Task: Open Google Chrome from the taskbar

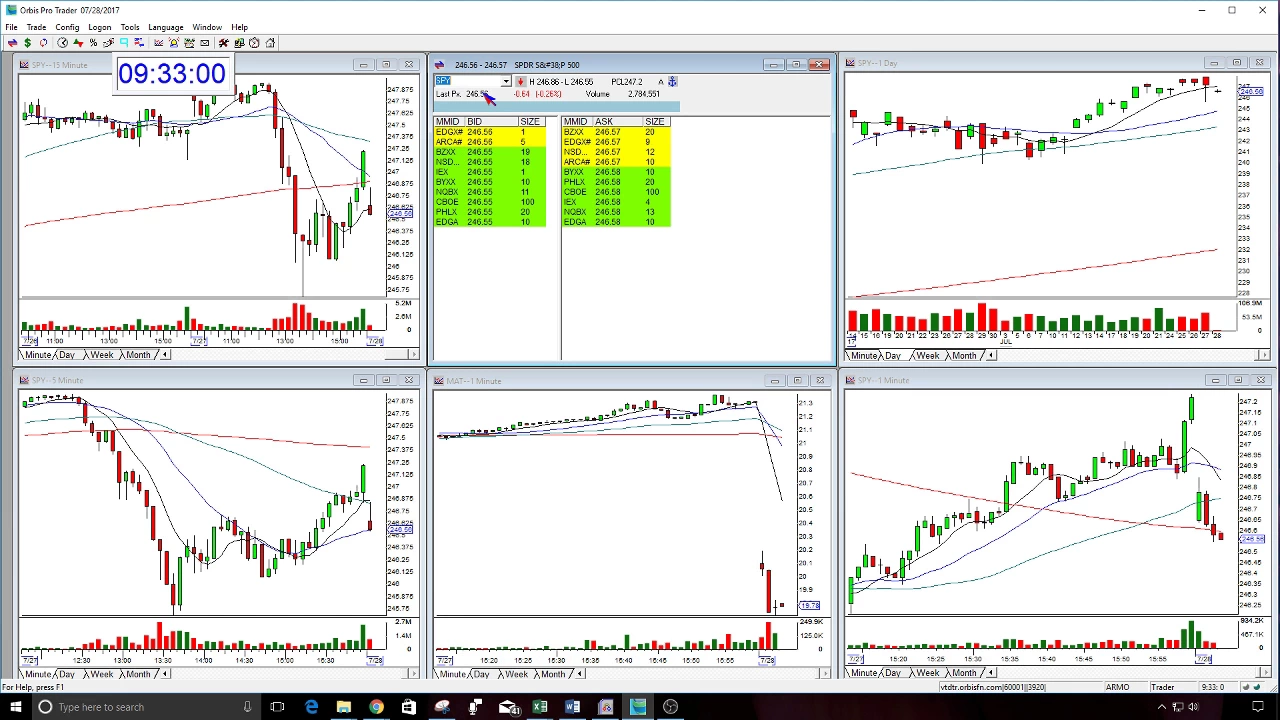Action: click(x=376, y=707)
